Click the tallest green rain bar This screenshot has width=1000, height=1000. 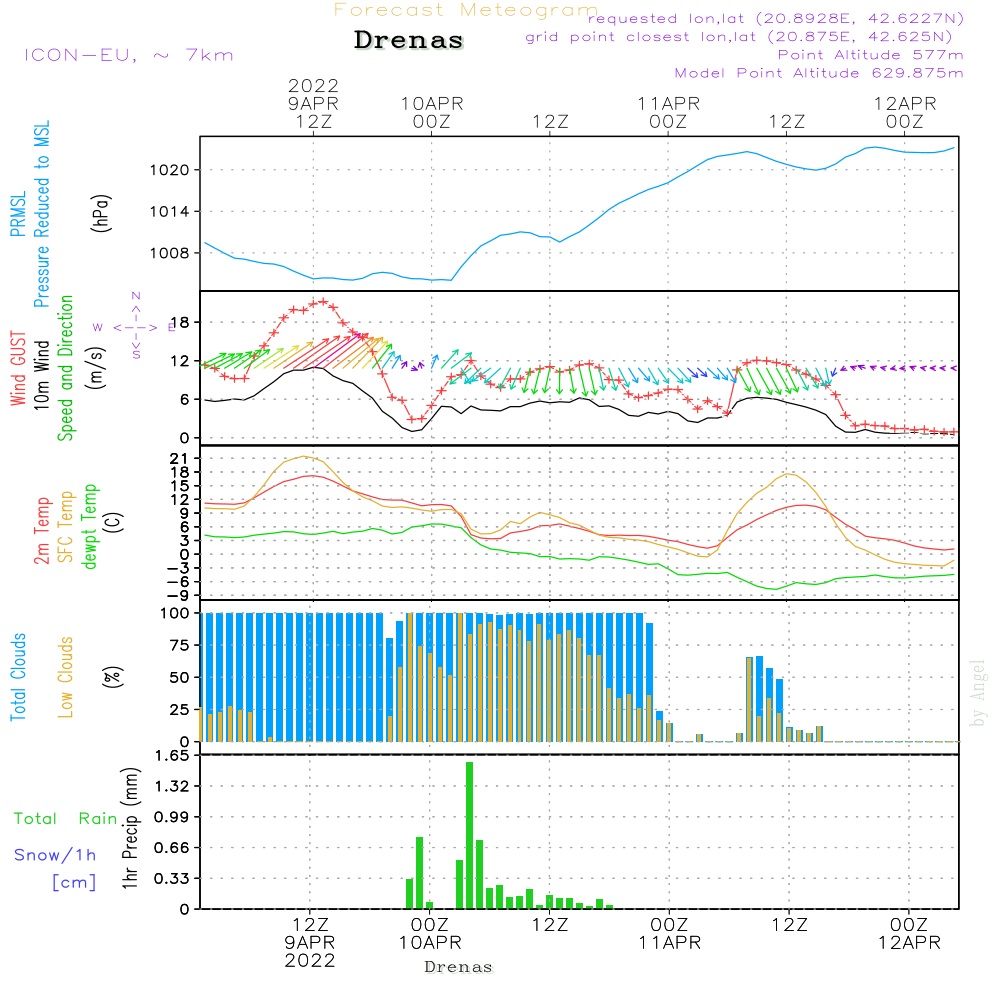(469, 835)
